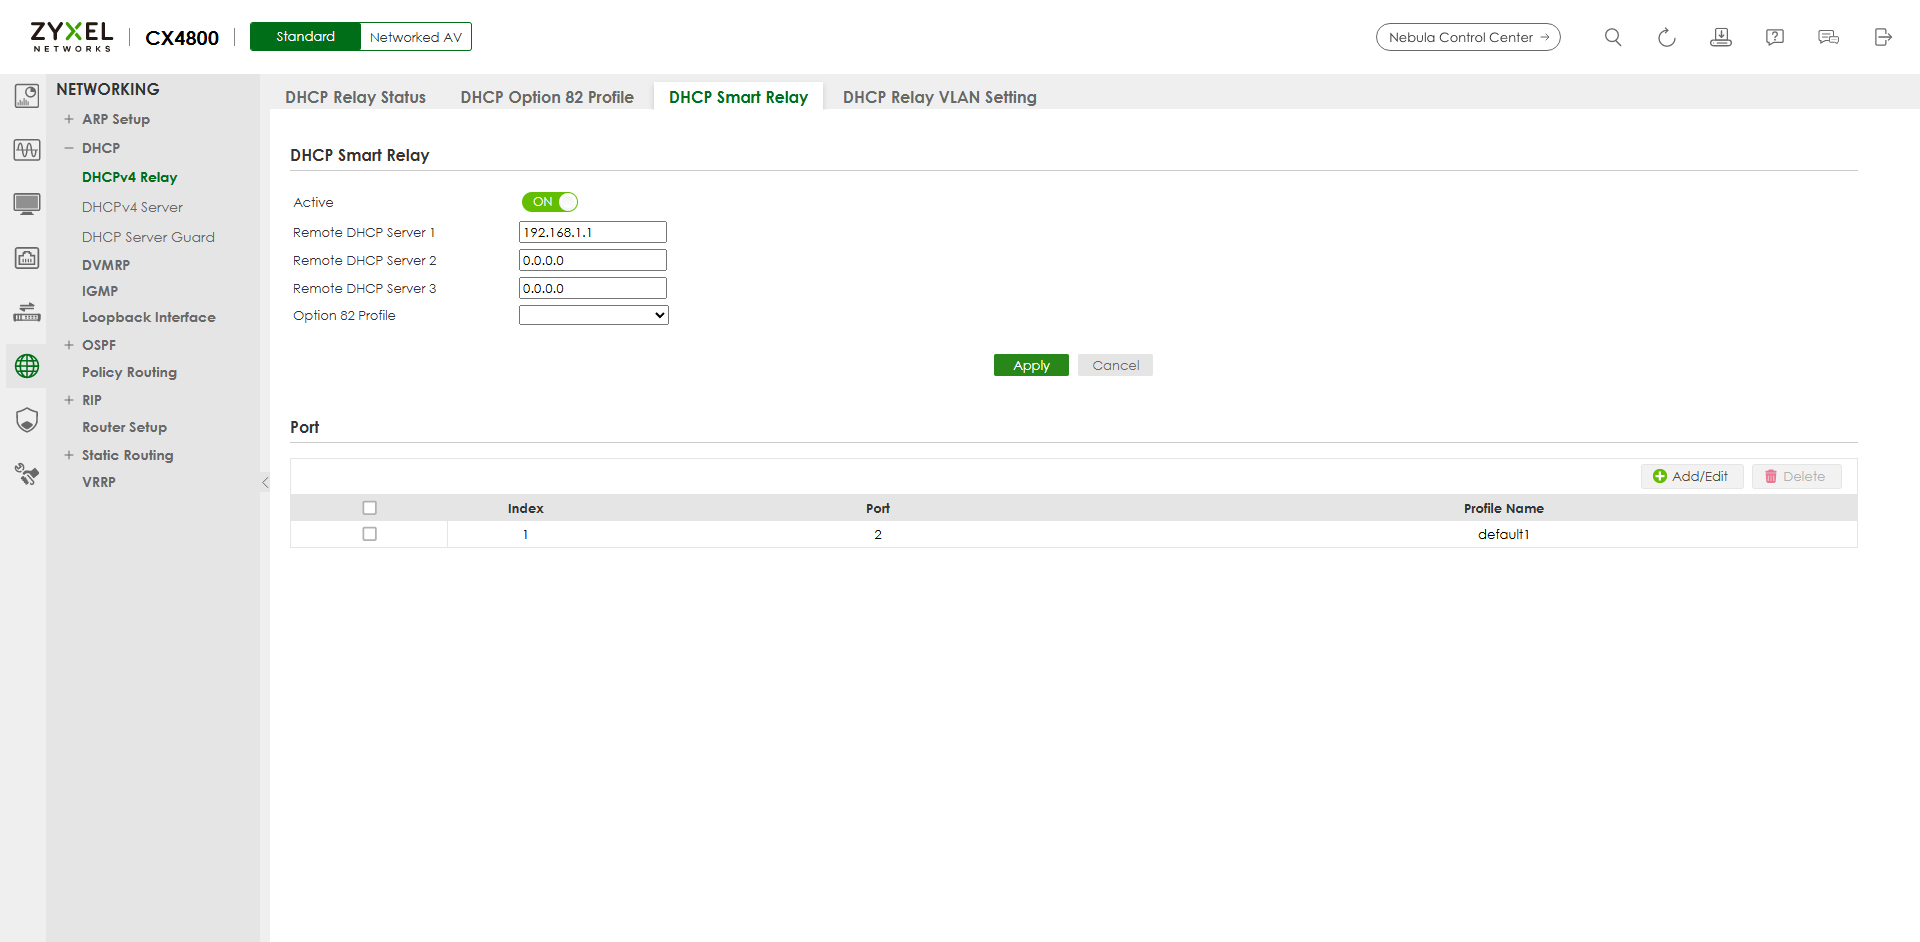The image size is (1920, 942).
Task: Click the search magnifier icon
Action: click(1612, 37)
